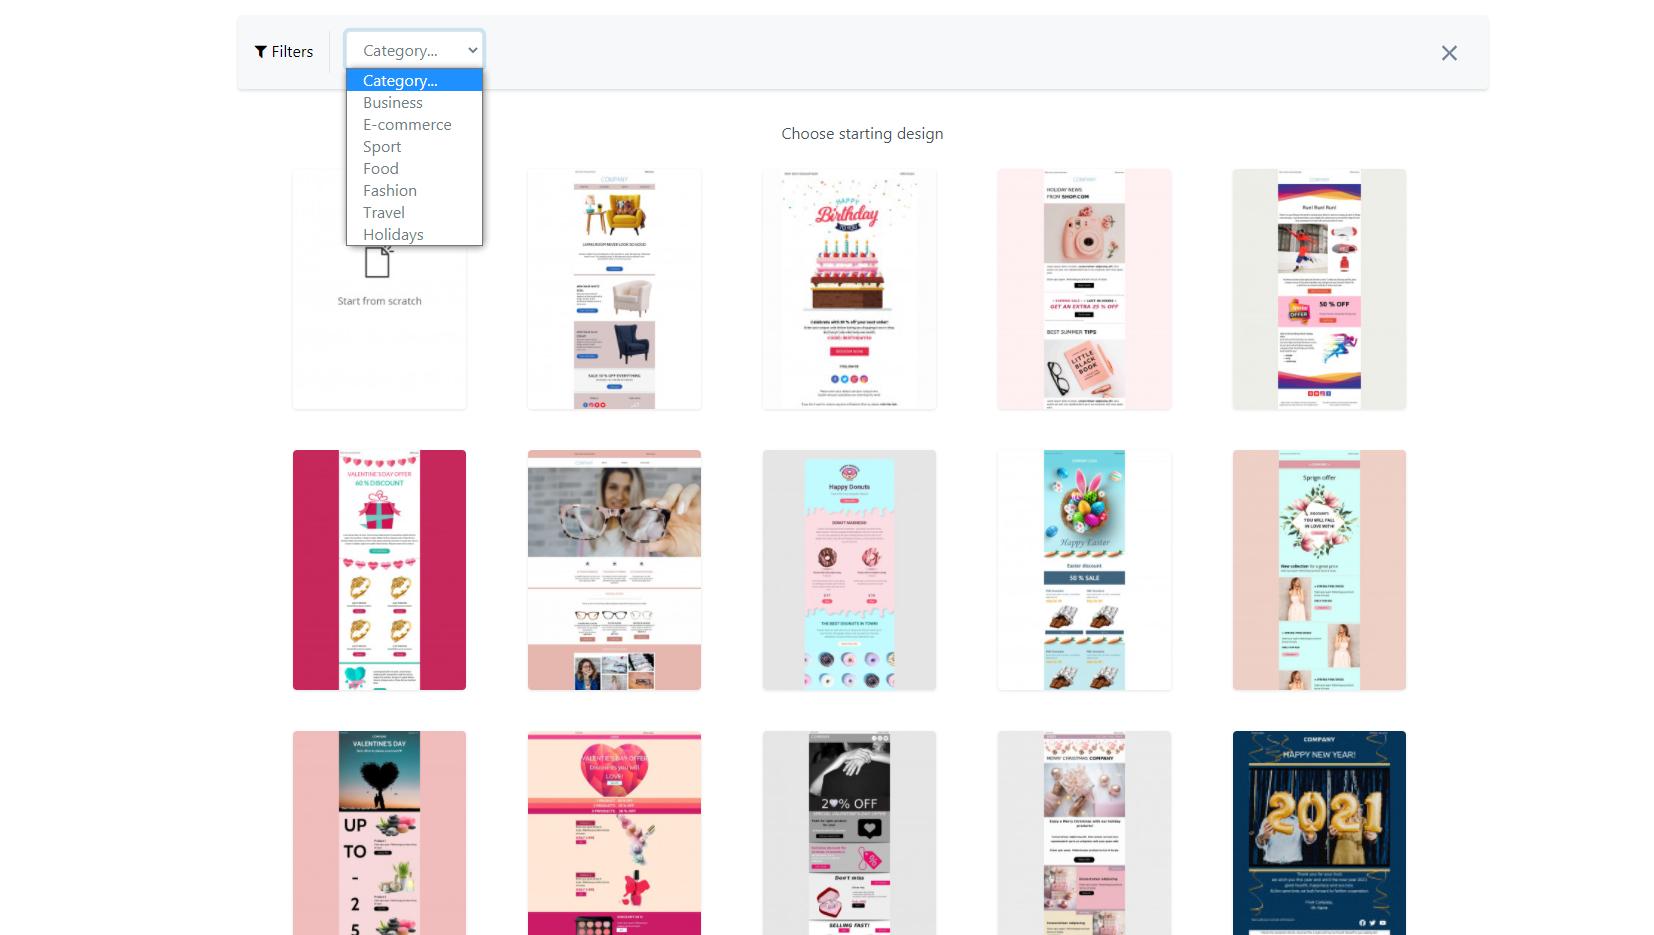Select Travel category option
The image size is (1654, 935).
coord(384,213)
